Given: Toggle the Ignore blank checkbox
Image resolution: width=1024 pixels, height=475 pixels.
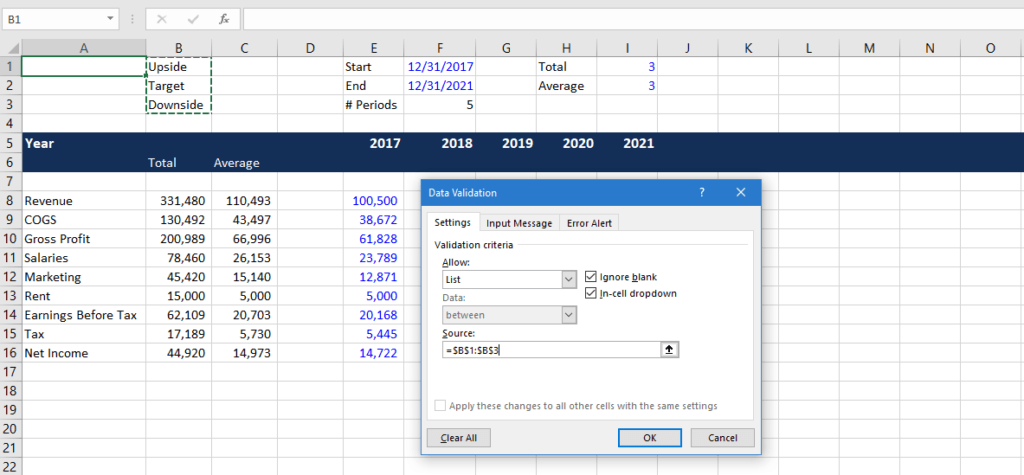Looking at the screenshot, I should coord(591,277).
